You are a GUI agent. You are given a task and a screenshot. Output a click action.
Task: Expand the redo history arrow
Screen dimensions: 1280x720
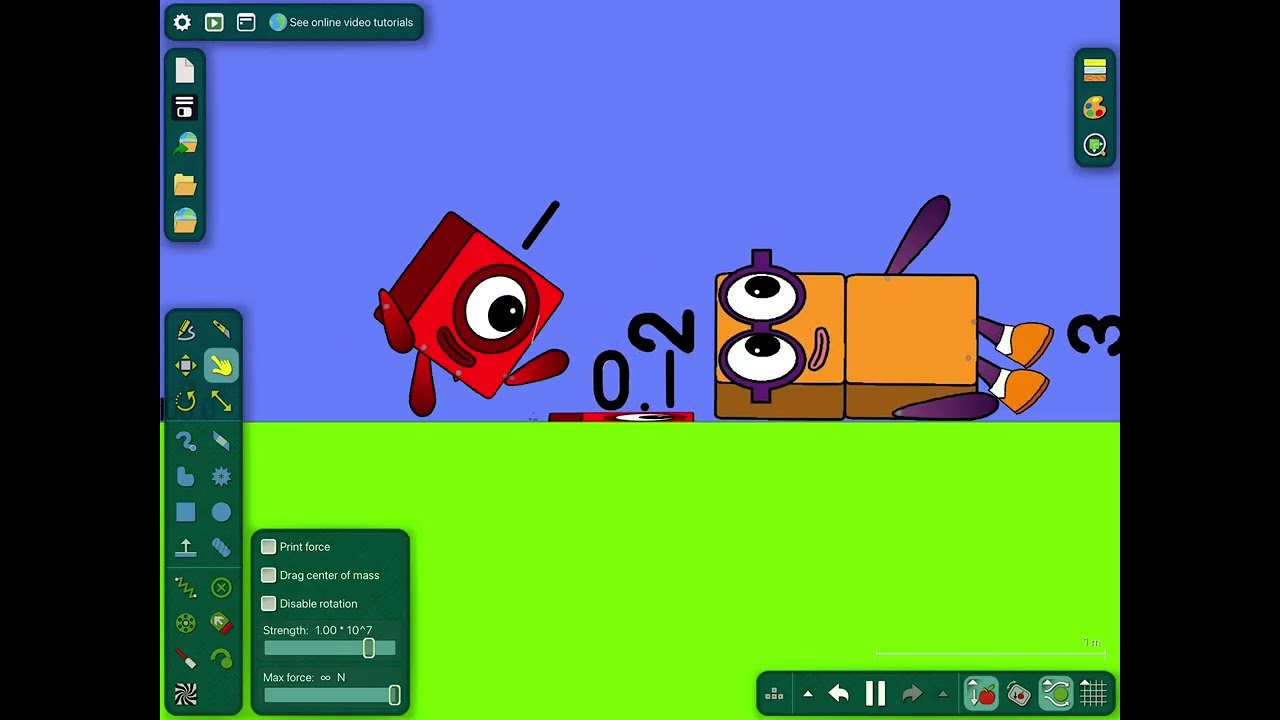[x=943, y=694]
